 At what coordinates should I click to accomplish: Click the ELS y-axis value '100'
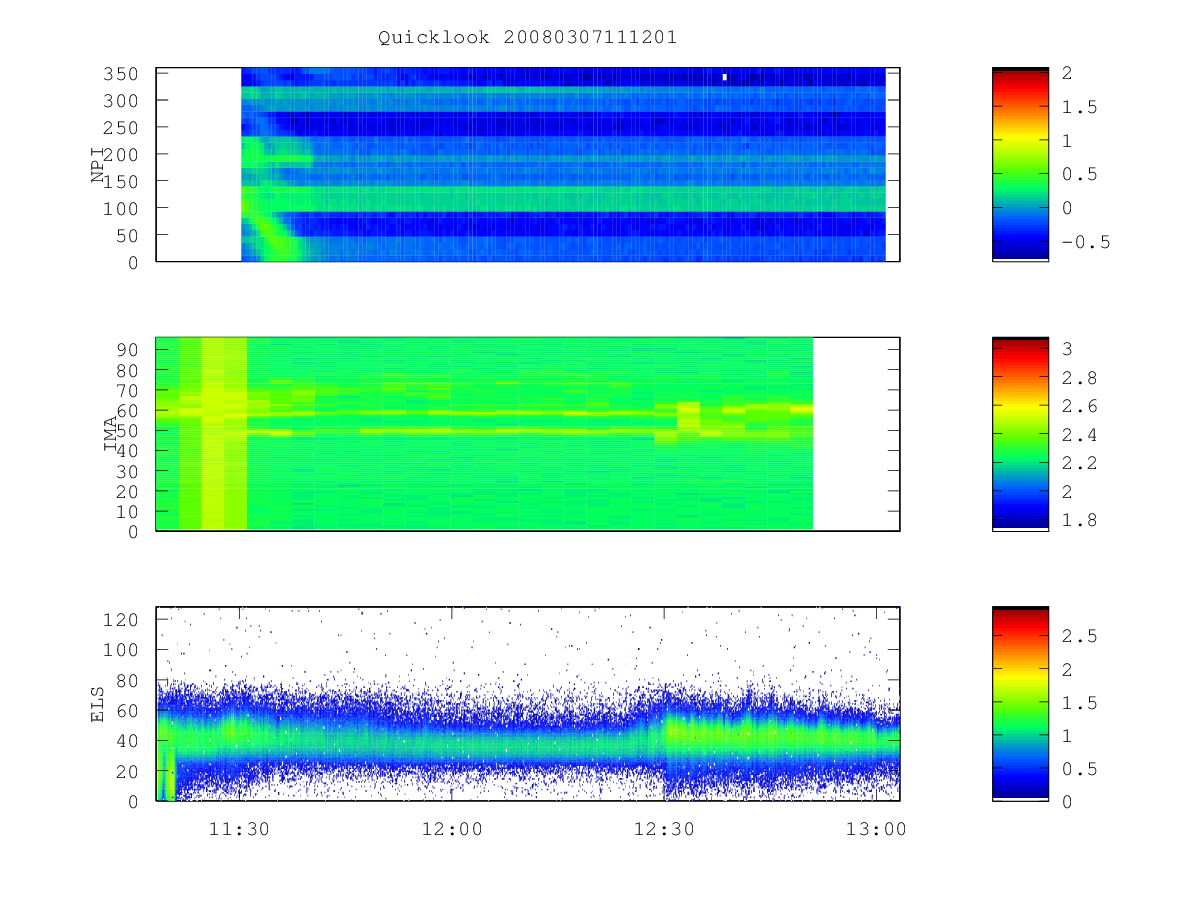121,650
